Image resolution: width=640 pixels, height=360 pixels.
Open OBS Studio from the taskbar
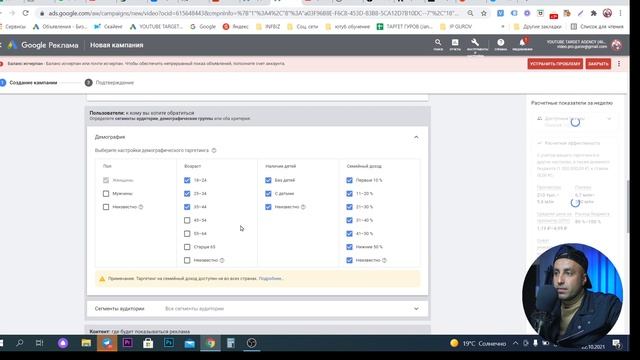251,343
